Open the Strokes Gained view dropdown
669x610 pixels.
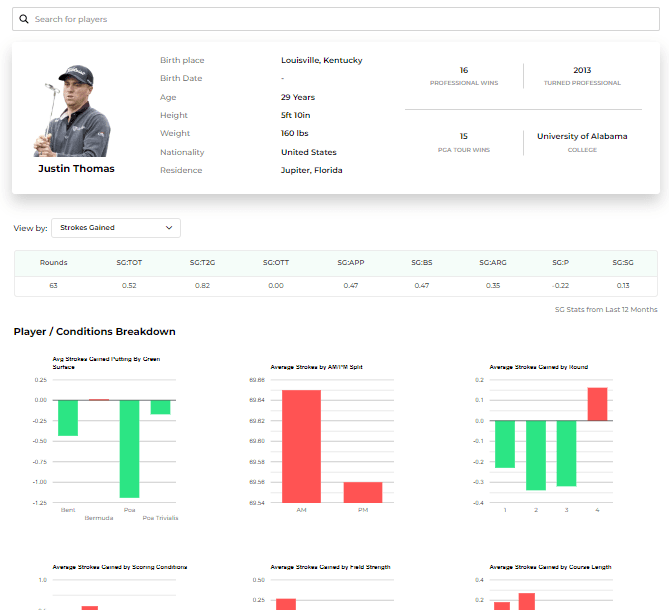(x=116, y=228)
